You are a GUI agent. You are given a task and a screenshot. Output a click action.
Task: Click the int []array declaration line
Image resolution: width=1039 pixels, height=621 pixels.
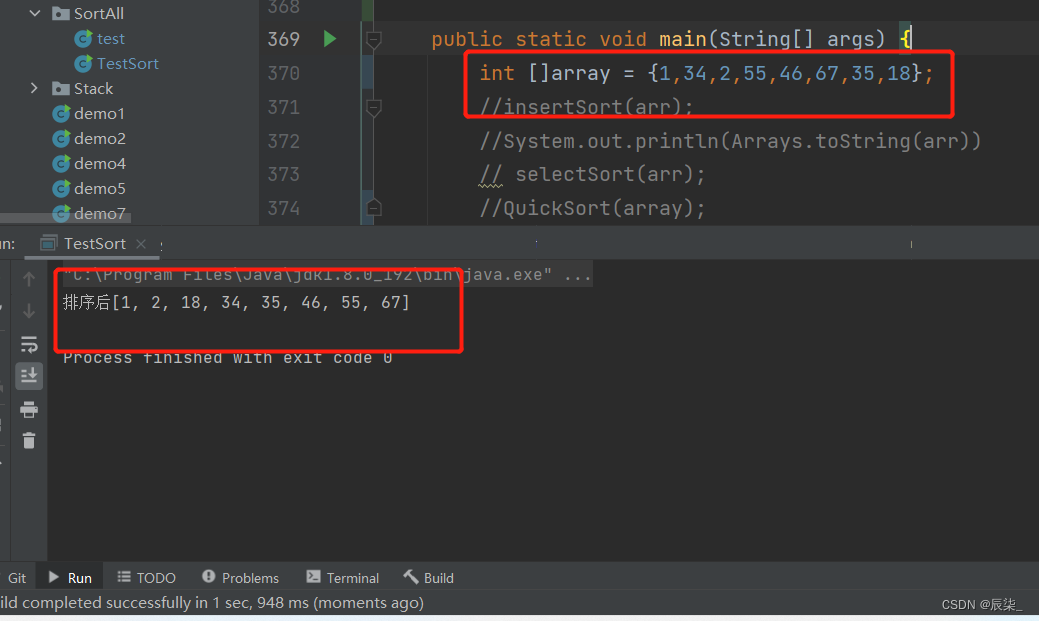point(706,73)
